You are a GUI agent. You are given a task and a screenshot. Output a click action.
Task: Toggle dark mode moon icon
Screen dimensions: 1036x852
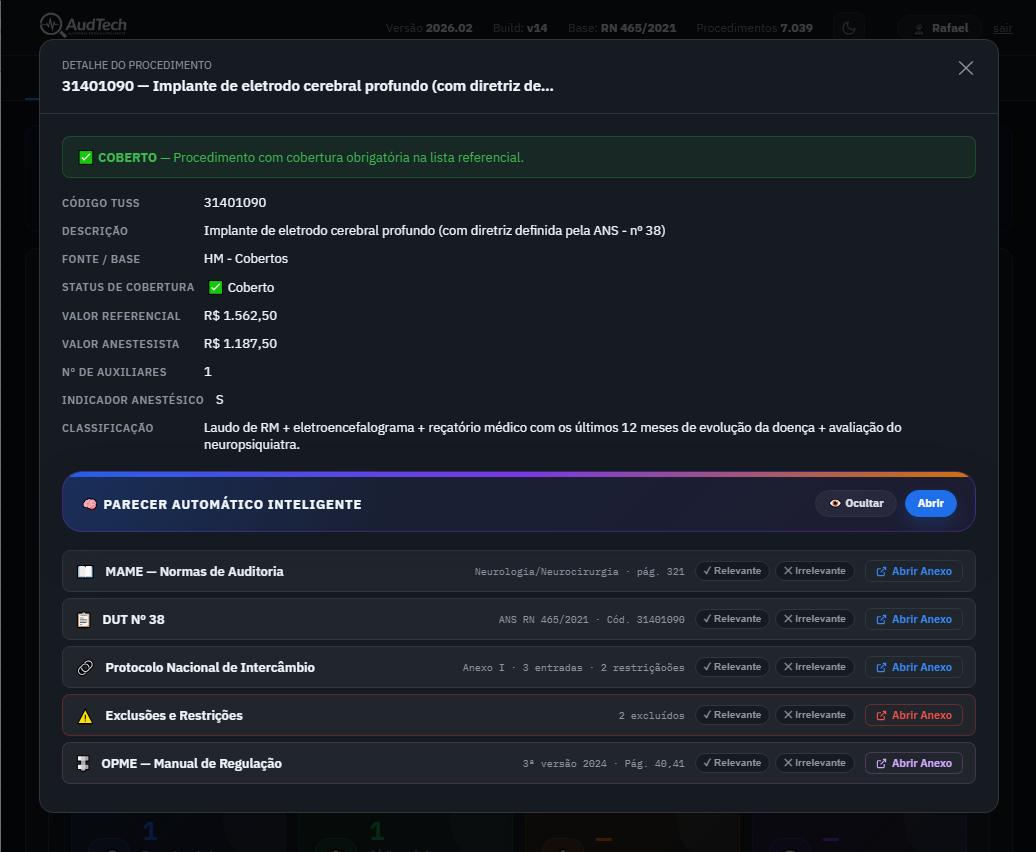click(x=849, y=28)
